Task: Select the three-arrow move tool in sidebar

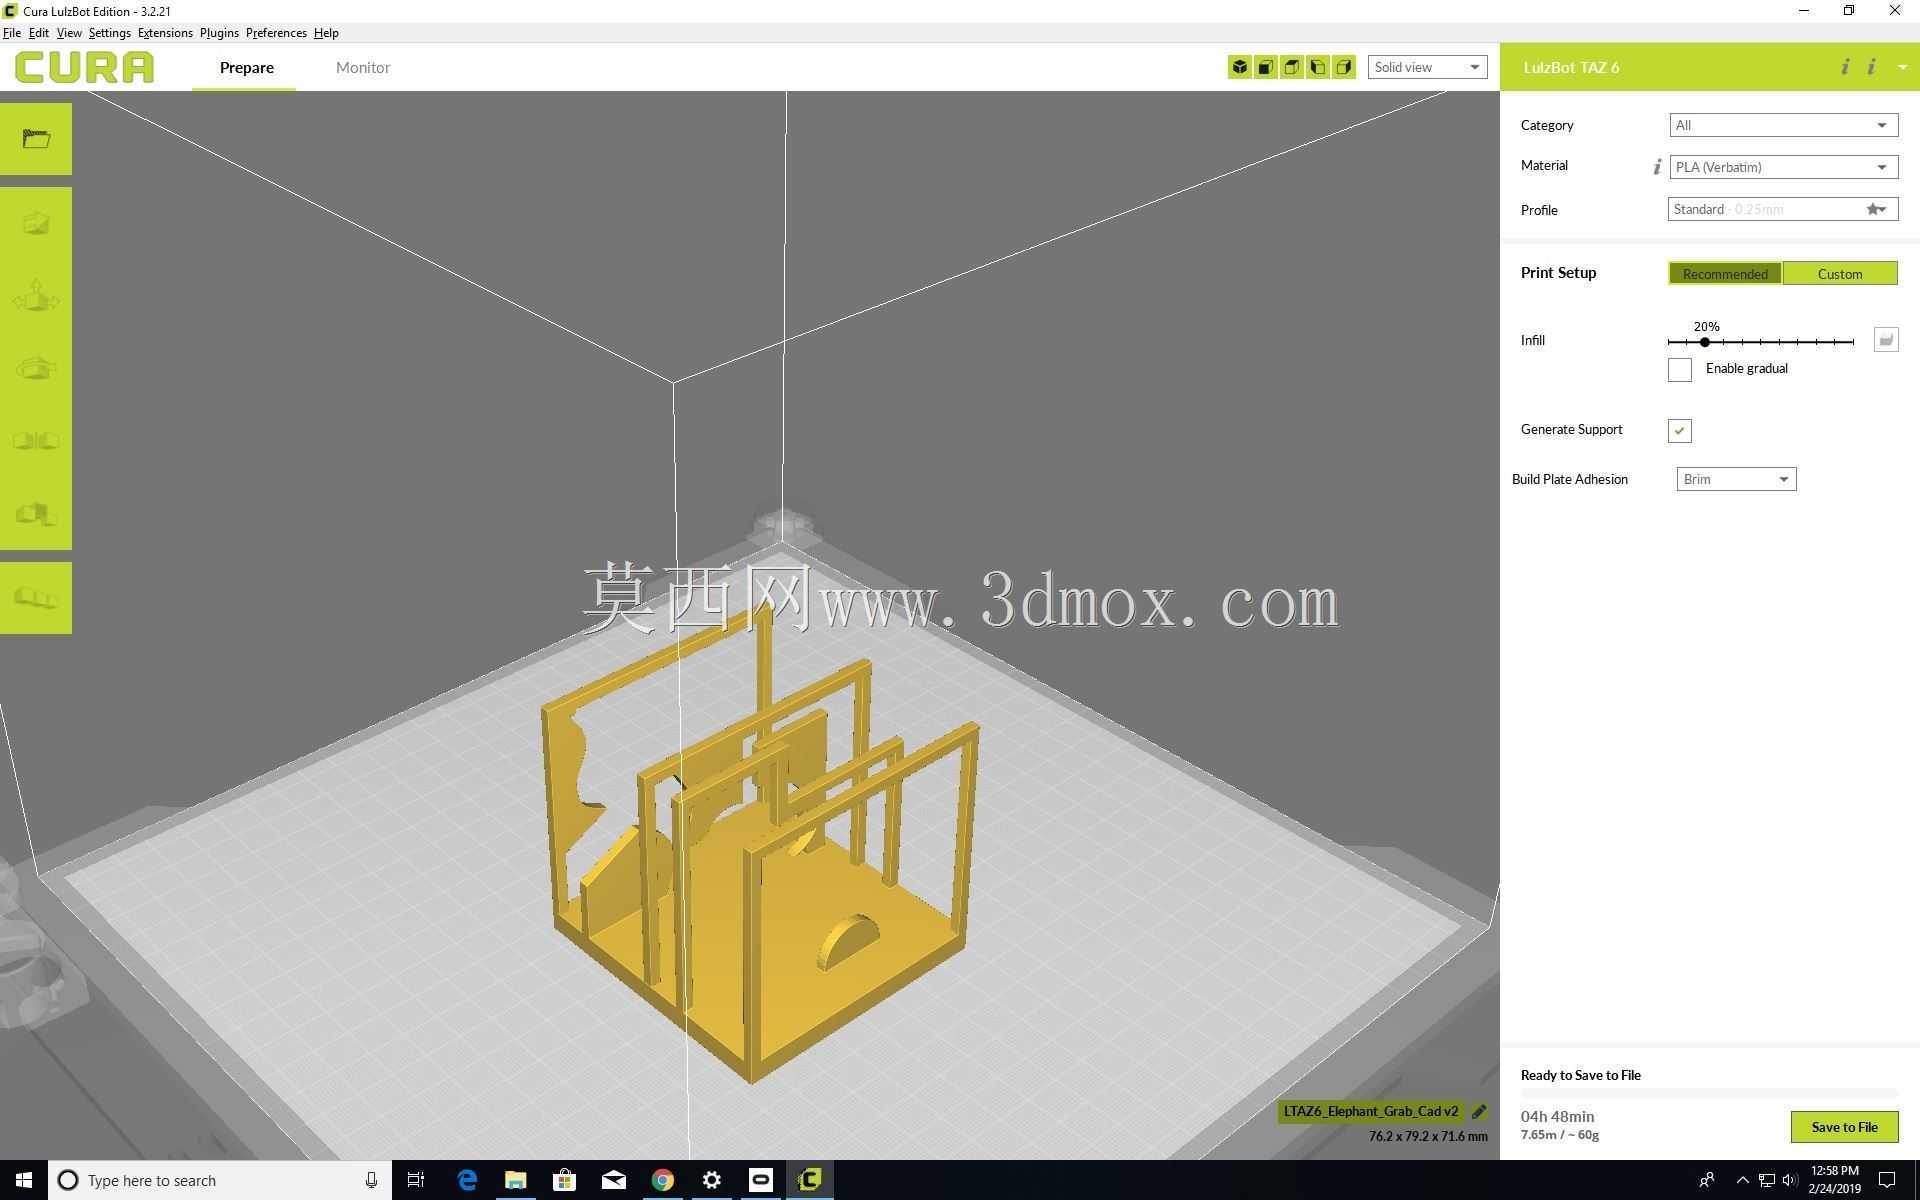Action: 36,296
